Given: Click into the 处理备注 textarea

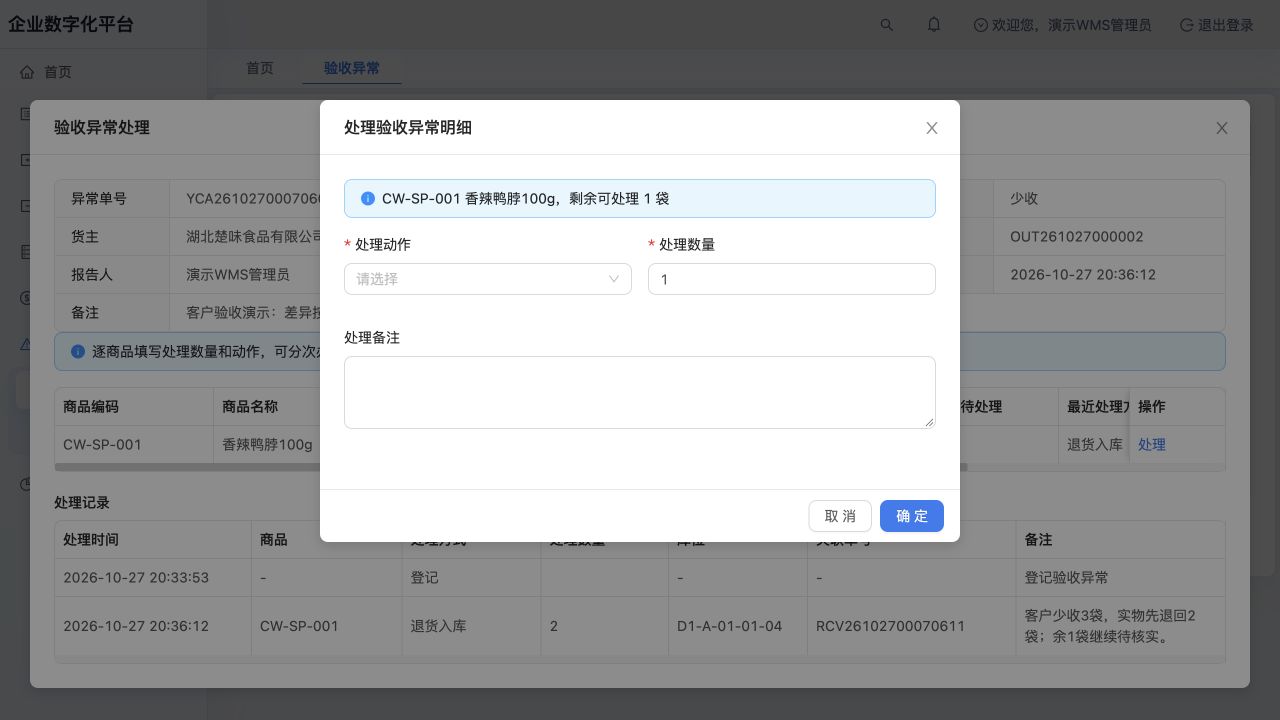Looking at the screenshot, I should tap(640, 392).
